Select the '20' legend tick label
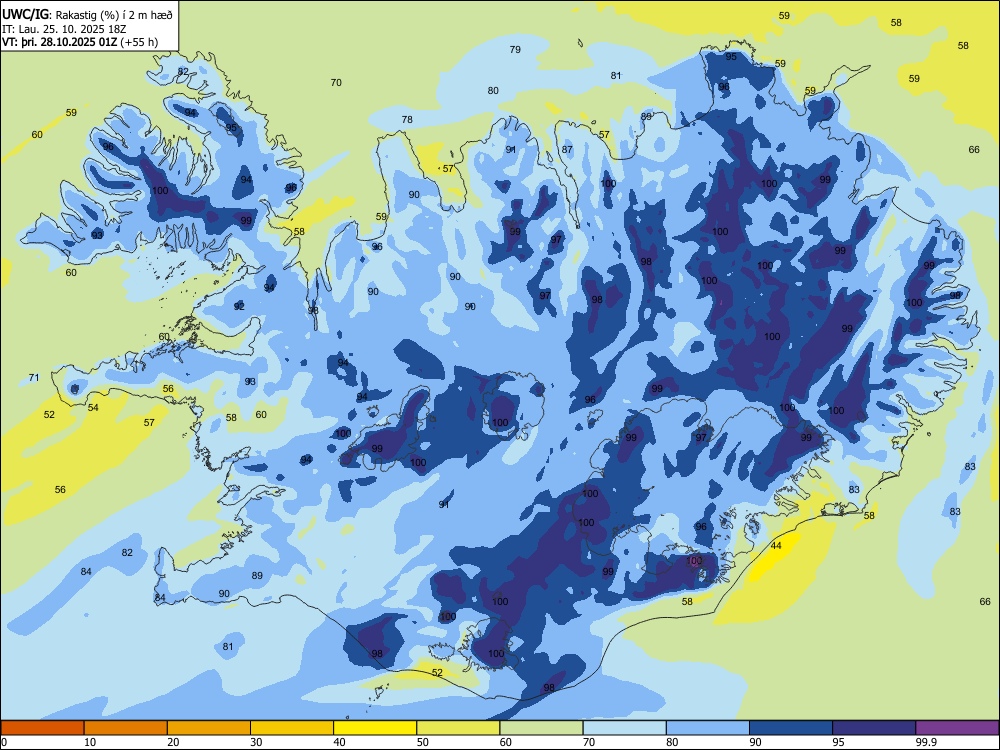Image resolution: width=1000 pixels, height=750 pixels. pyautogui.click(x=173, y=742)
